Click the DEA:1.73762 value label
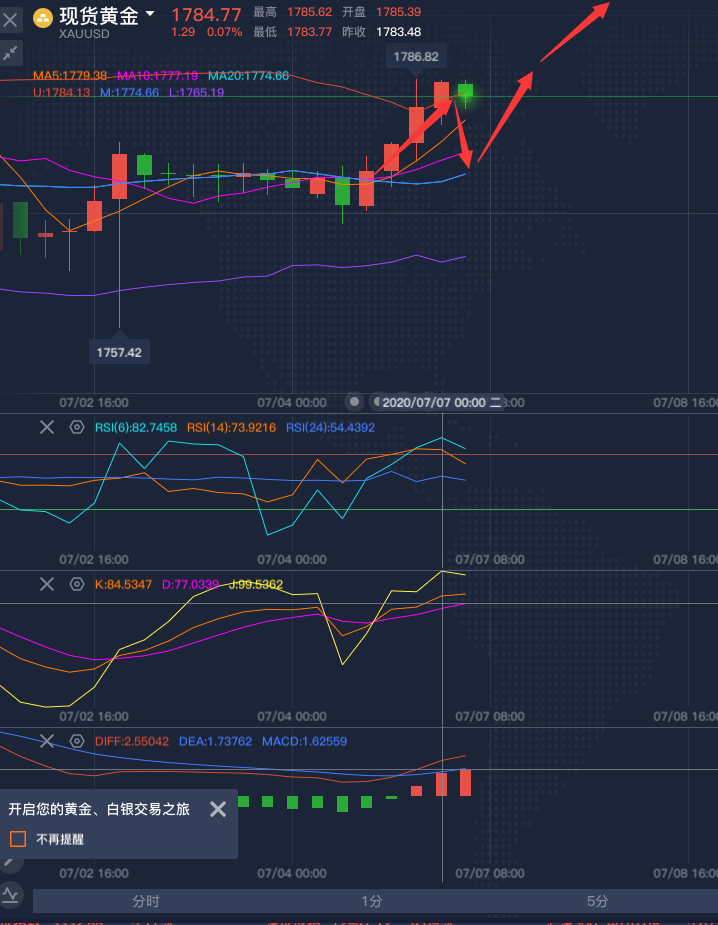718x925 pixels. (215, 741)
